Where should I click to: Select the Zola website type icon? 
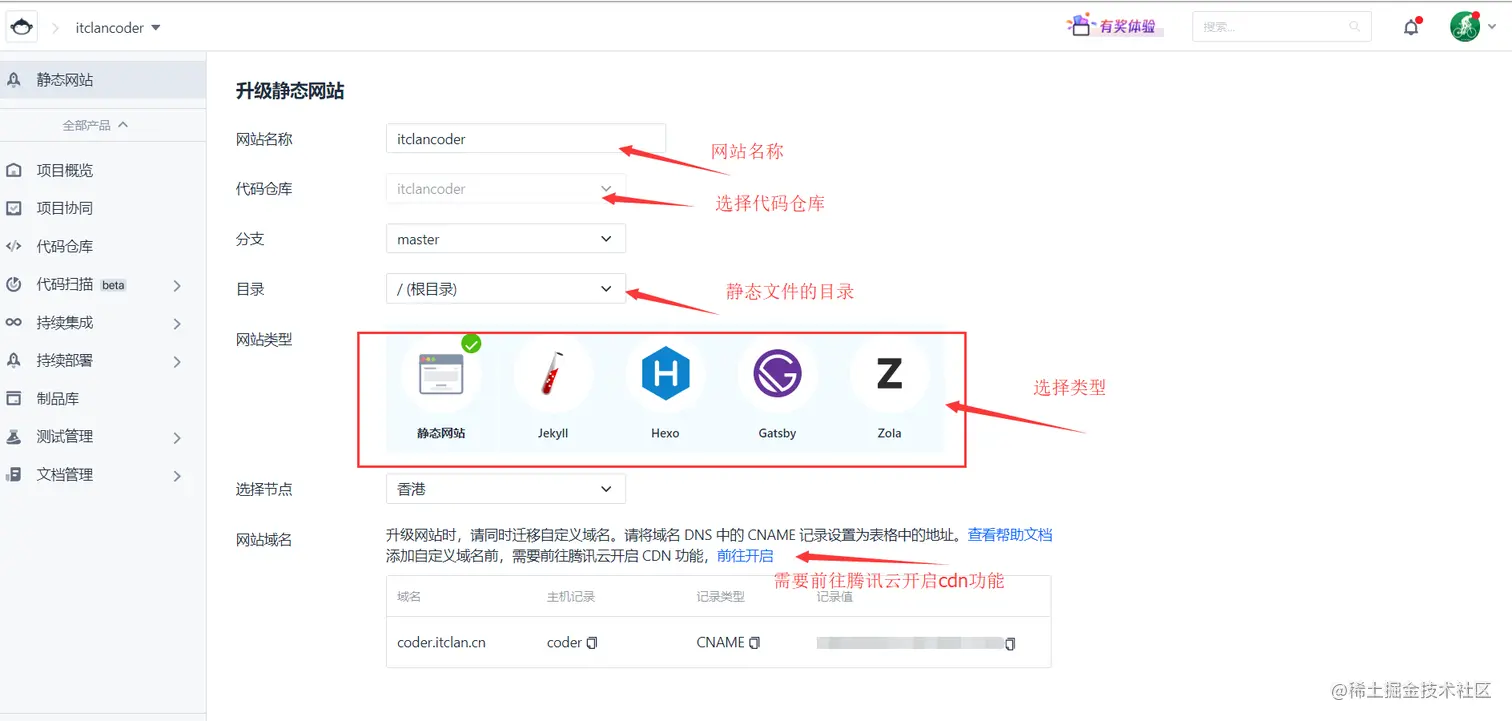pyautogui.click(x=889, y=373)
